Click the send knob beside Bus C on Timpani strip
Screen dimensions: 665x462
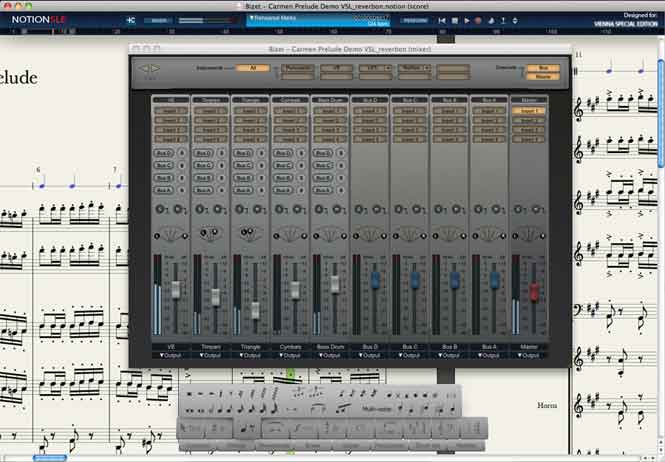point(221,165)
